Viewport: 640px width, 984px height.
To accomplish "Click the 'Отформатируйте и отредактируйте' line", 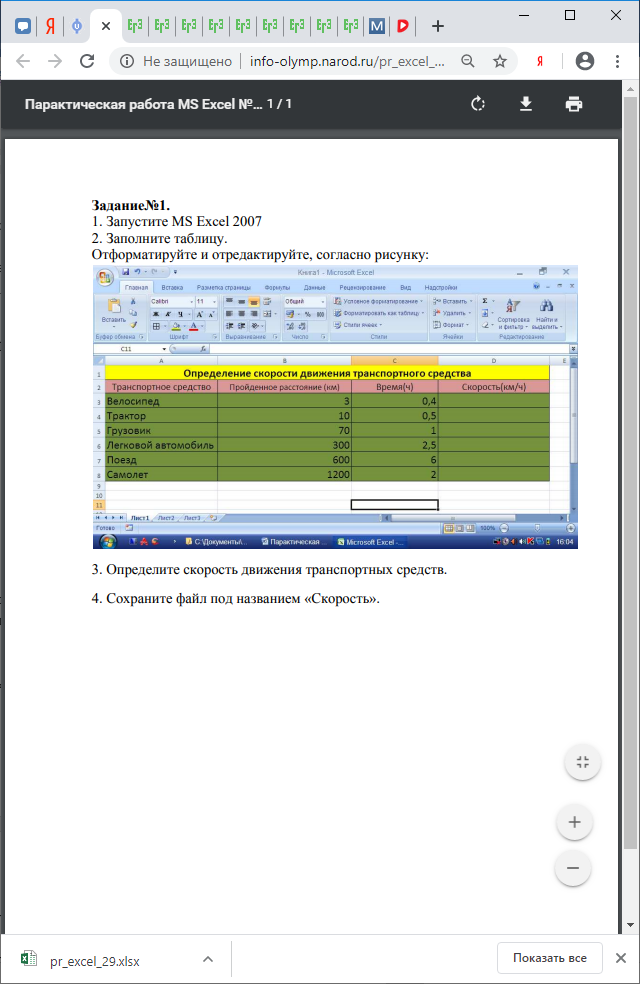I will [x=260, y=255].
